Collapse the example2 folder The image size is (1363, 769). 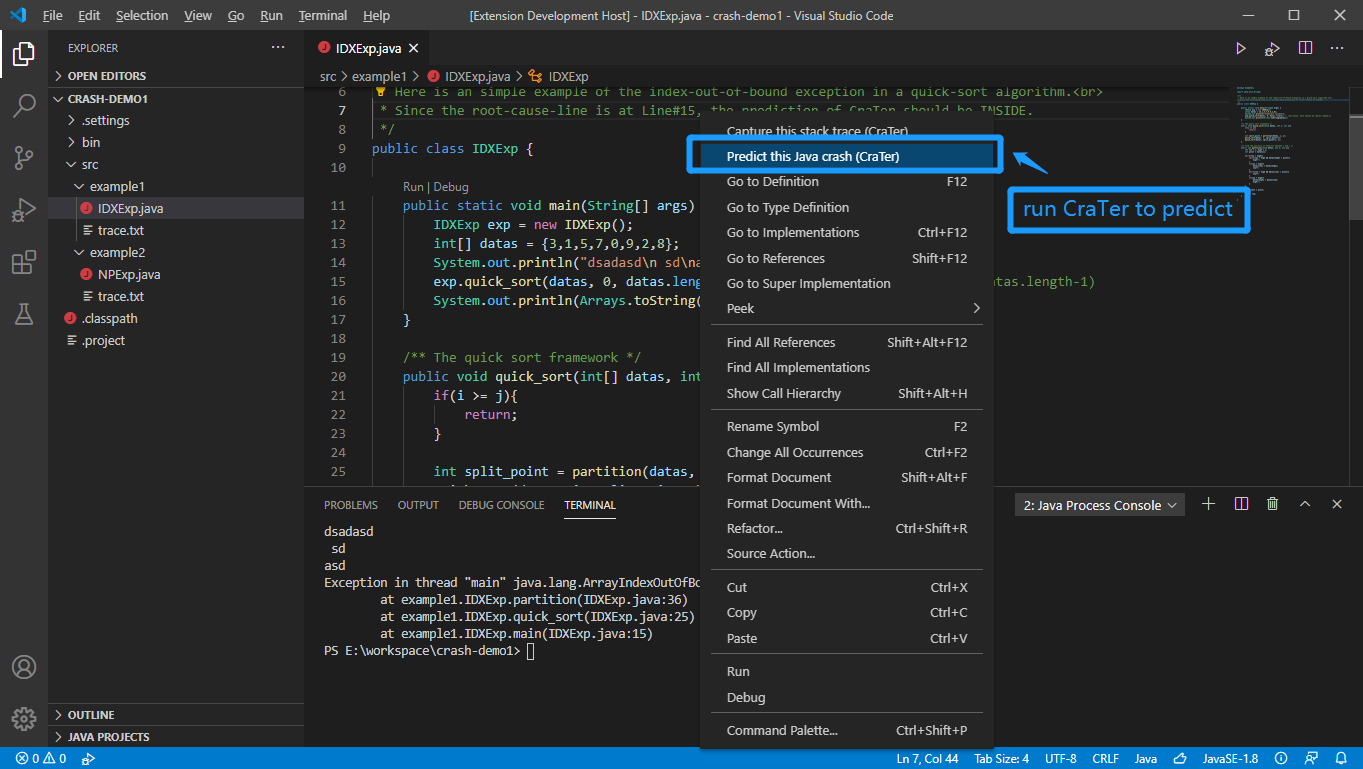tap(176, 252)
